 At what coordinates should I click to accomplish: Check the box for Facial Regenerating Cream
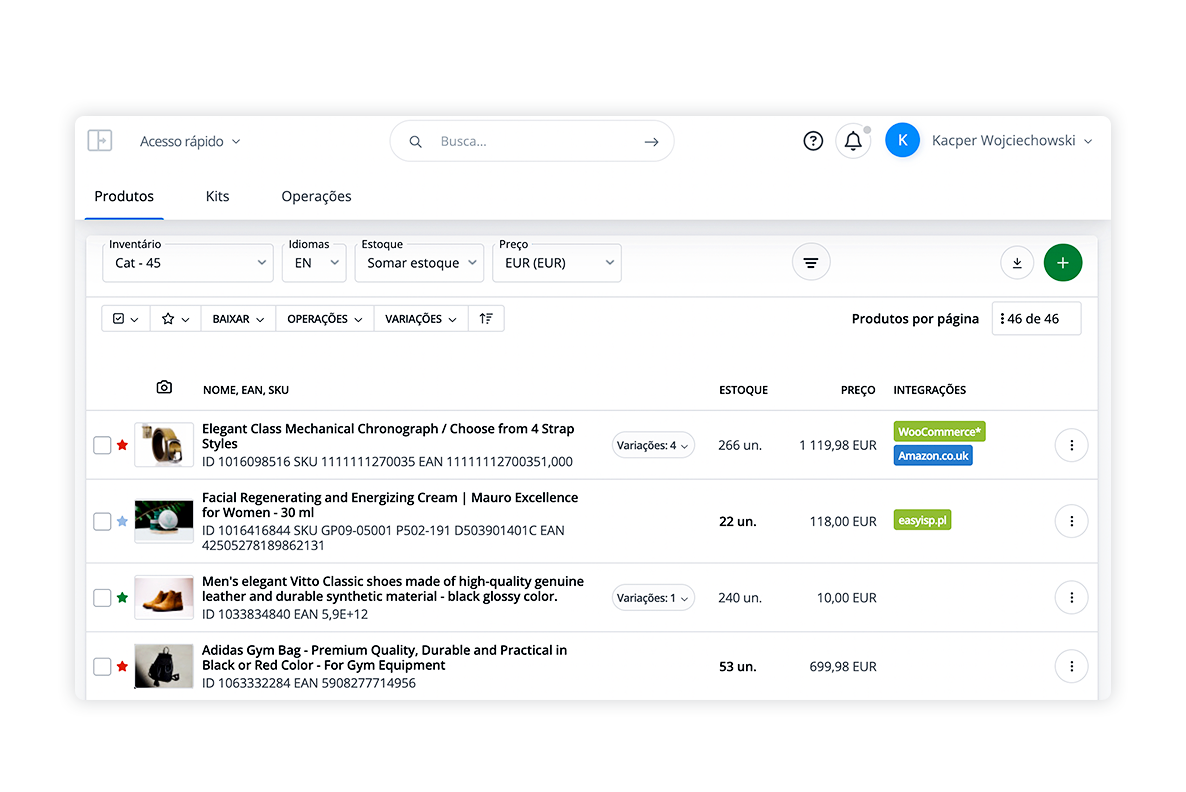pyautogui.click(x=102, y=521)
